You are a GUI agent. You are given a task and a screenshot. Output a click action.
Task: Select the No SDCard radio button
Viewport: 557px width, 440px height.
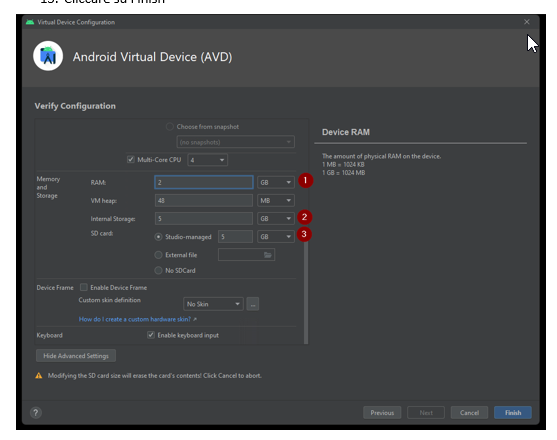[158, 271]
